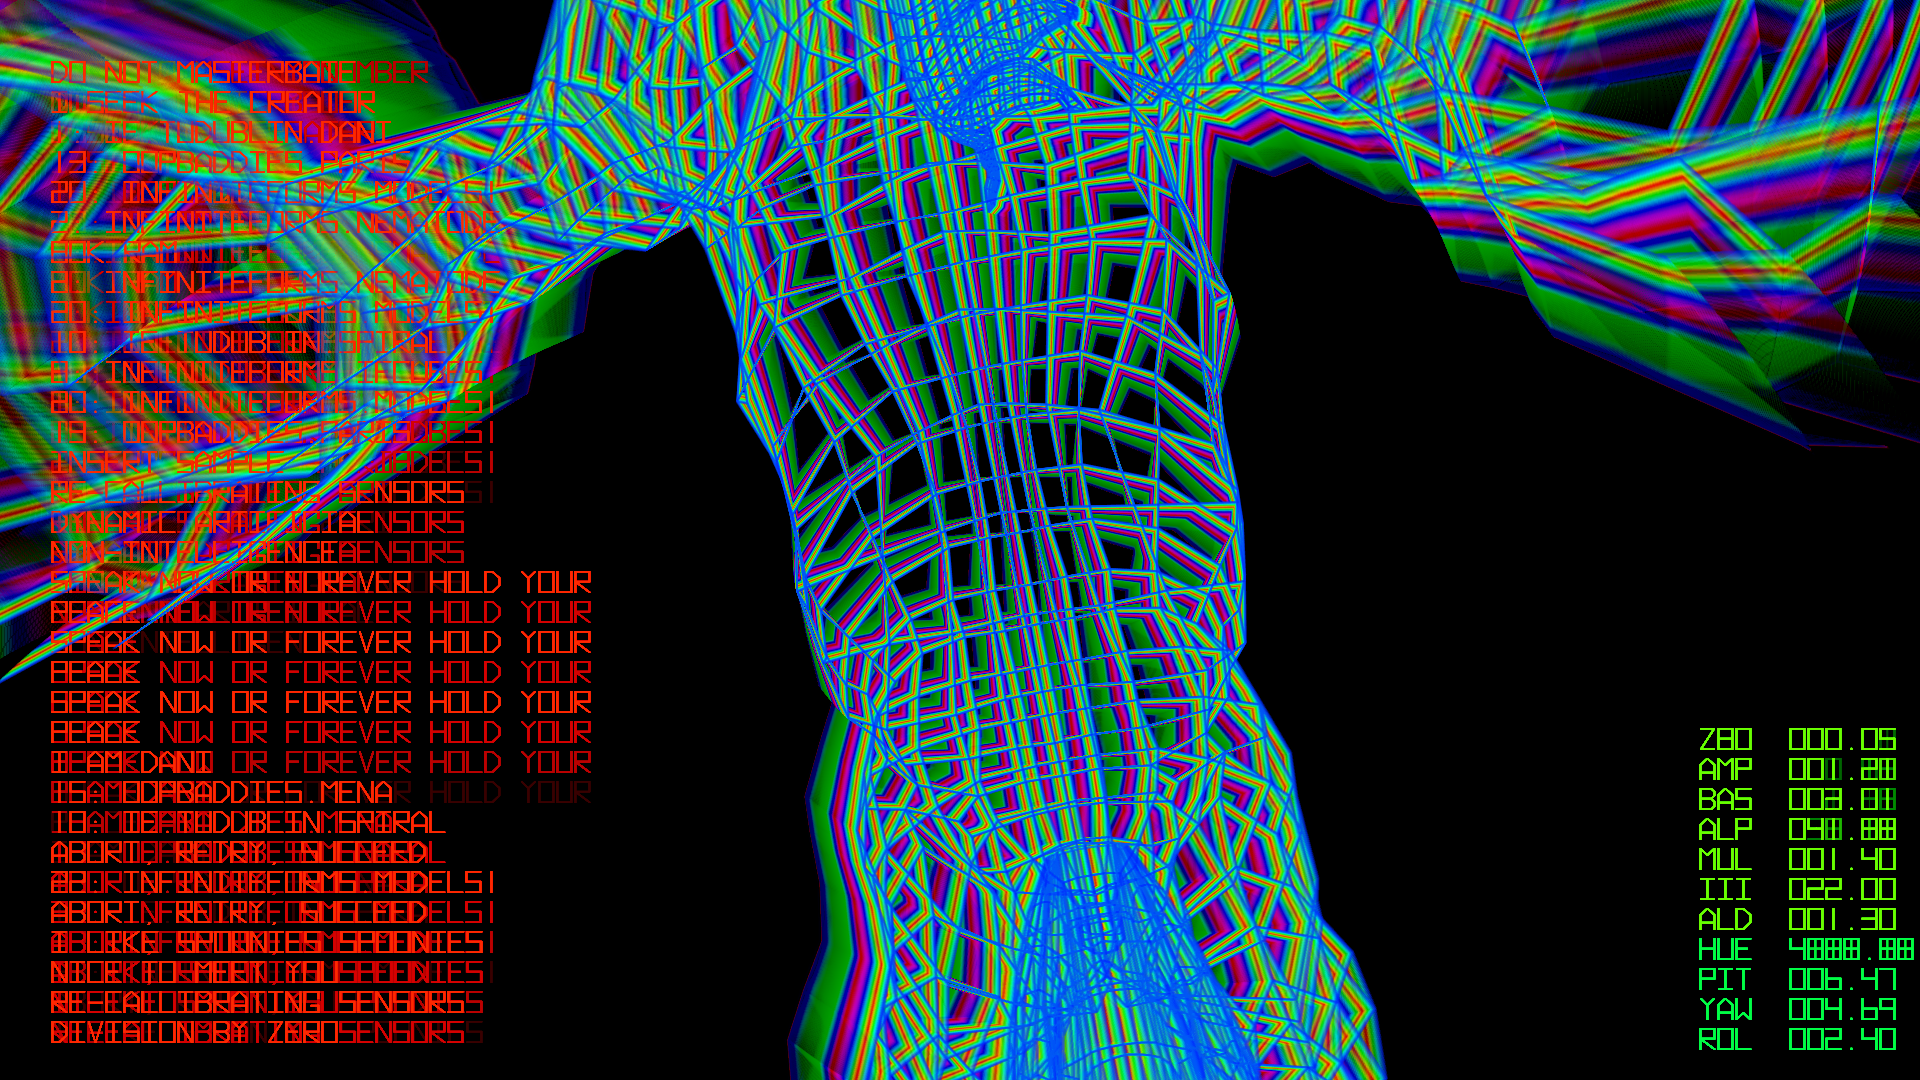Click the ALD value 001.30

tap(1842, 920)
